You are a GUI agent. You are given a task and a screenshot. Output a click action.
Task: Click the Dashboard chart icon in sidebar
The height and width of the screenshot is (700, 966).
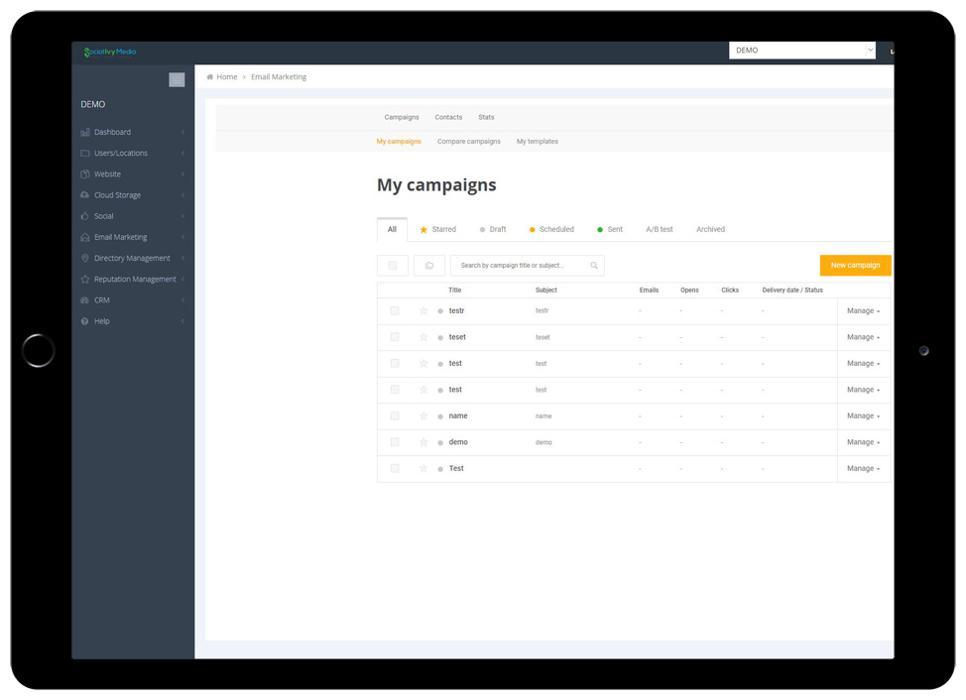[x=85, y=132]
